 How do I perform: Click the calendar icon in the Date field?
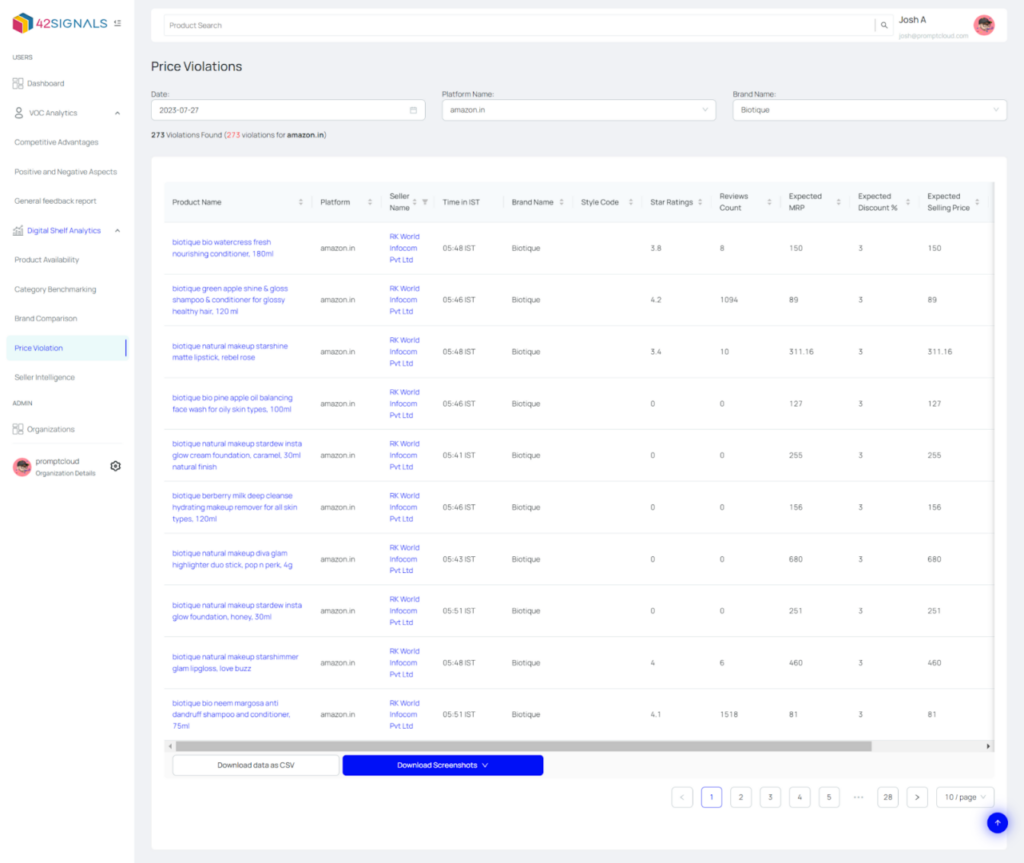(413, 110)
